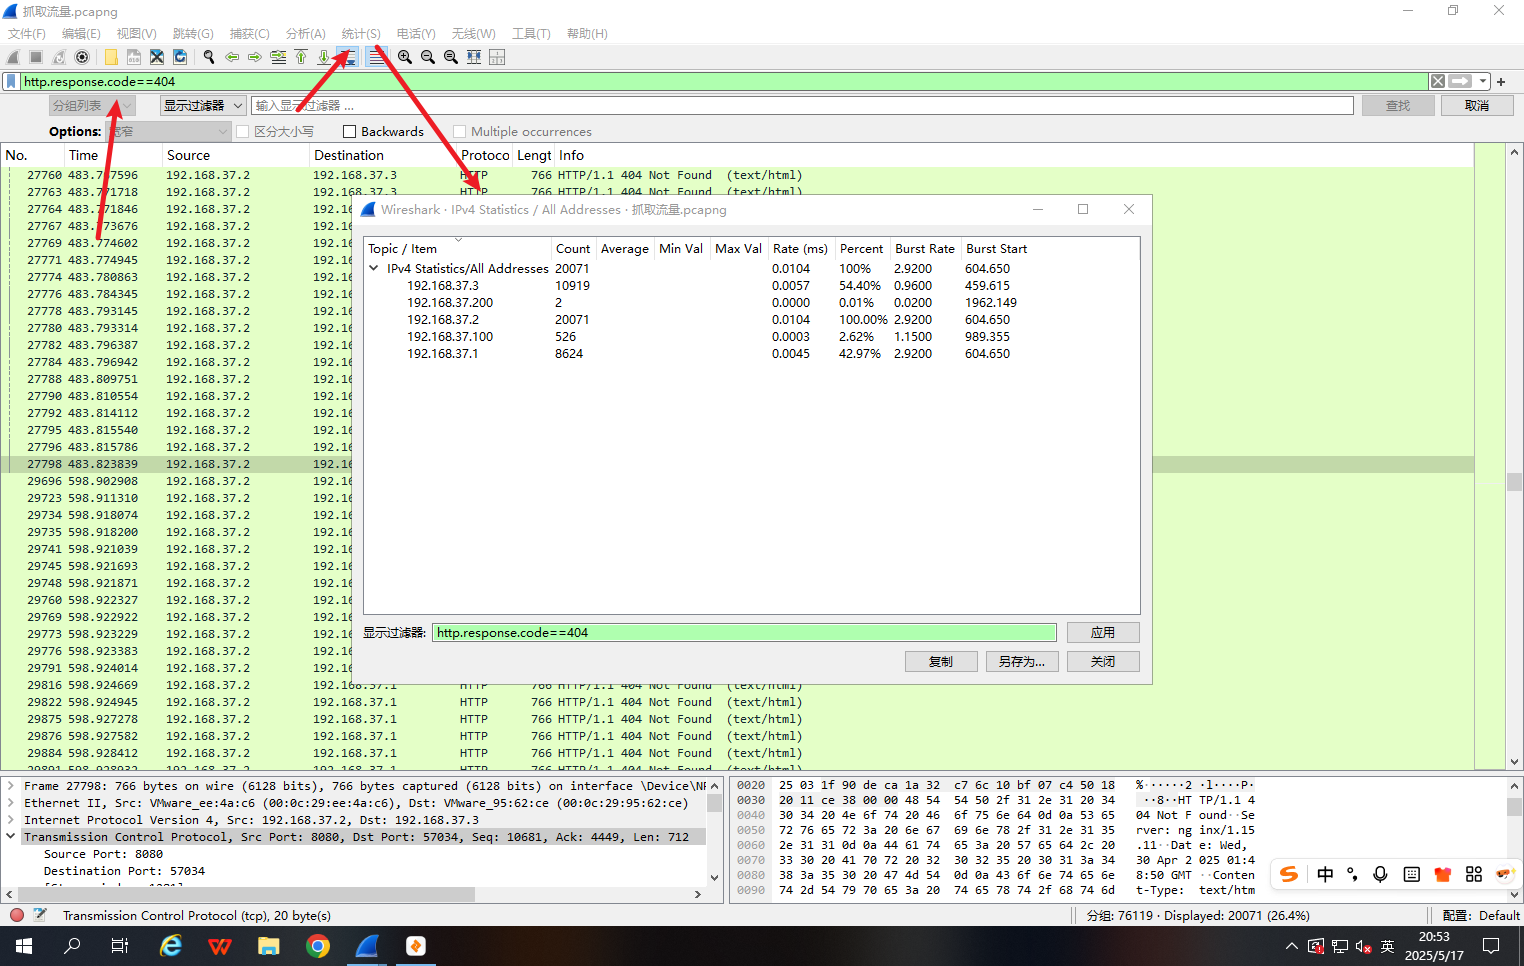This screenshot has width=1524, height=966.
Task: Reset packet text to normal size
Action: coord(451,57)
